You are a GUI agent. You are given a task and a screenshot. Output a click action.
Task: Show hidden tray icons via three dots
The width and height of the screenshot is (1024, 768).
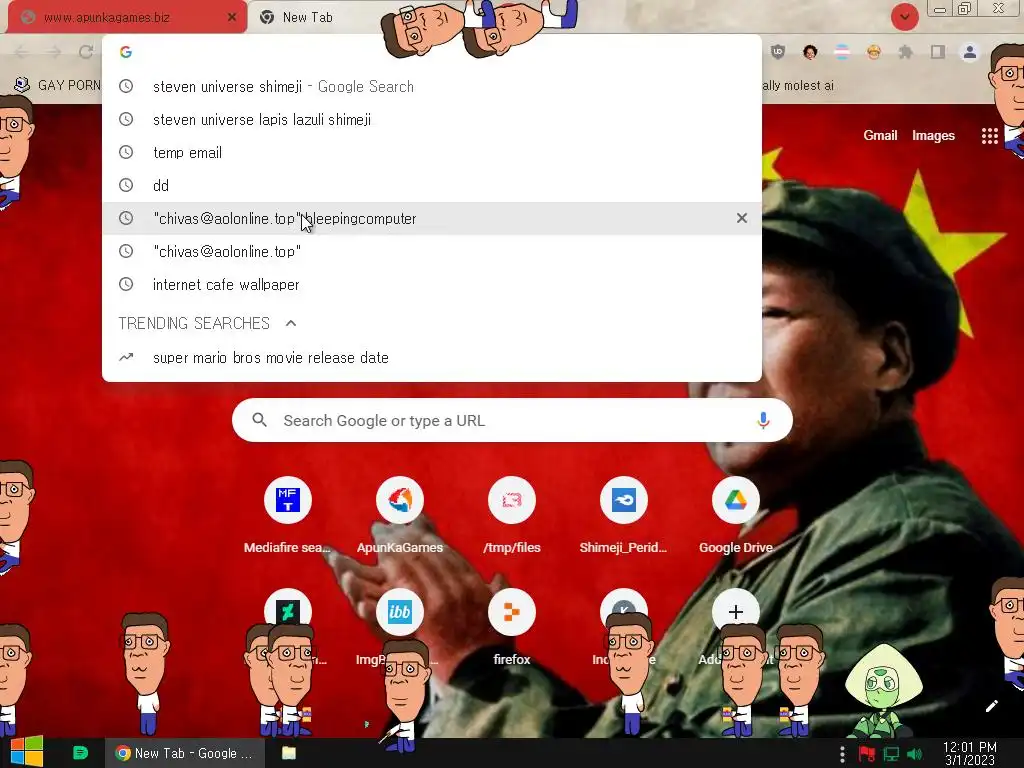point(842,754)
